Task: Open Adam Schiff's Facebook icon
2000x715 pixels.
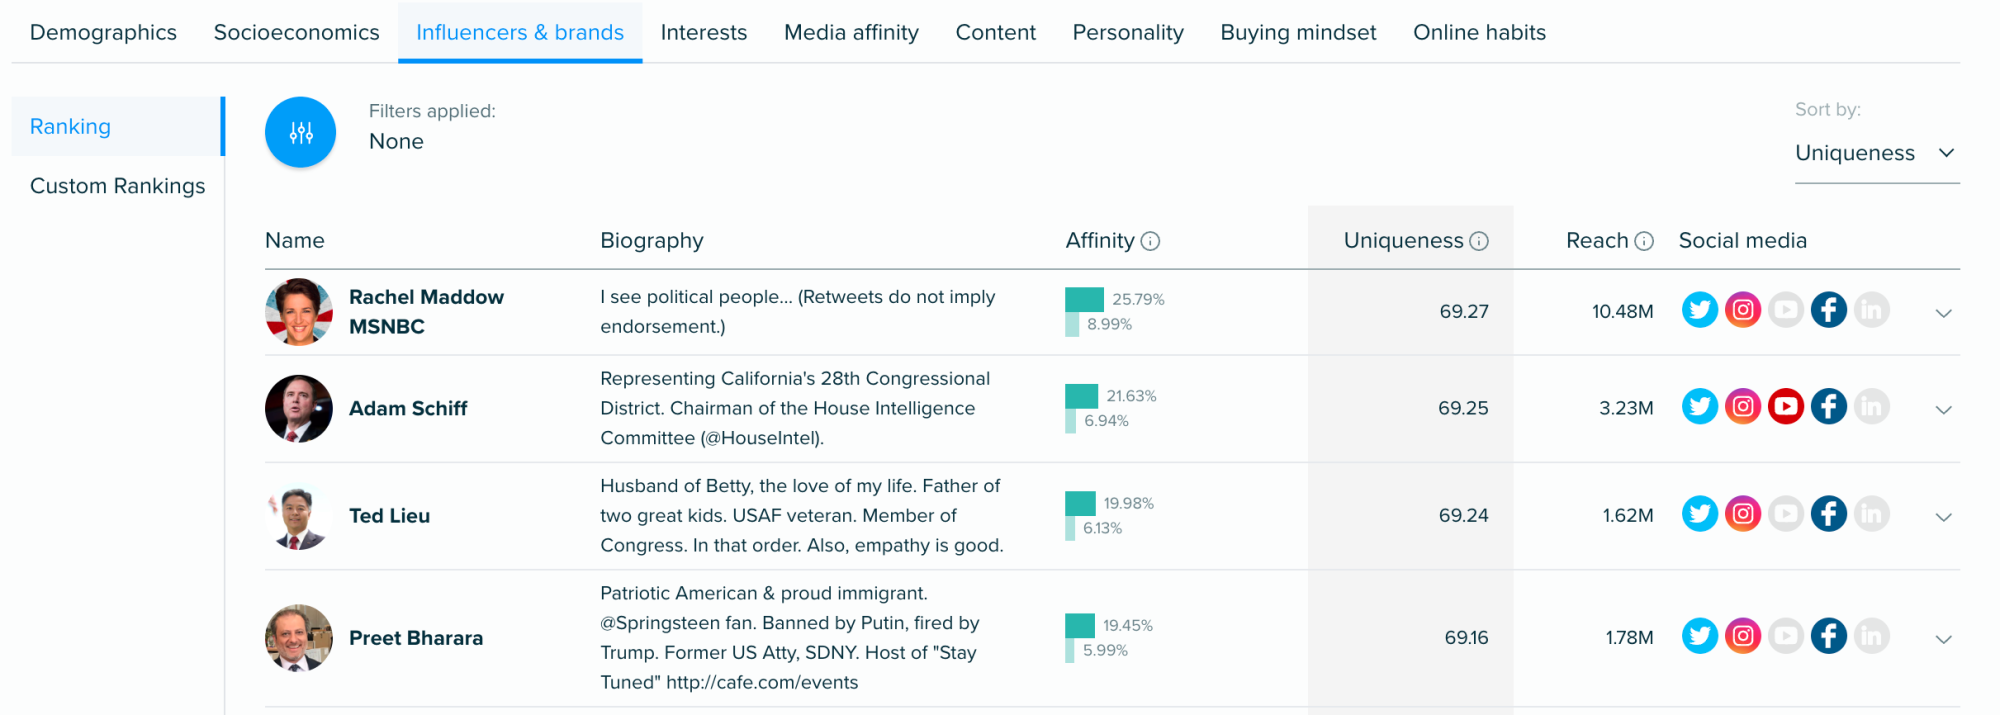Action: pyautogui.click(x=1828, y=406)
